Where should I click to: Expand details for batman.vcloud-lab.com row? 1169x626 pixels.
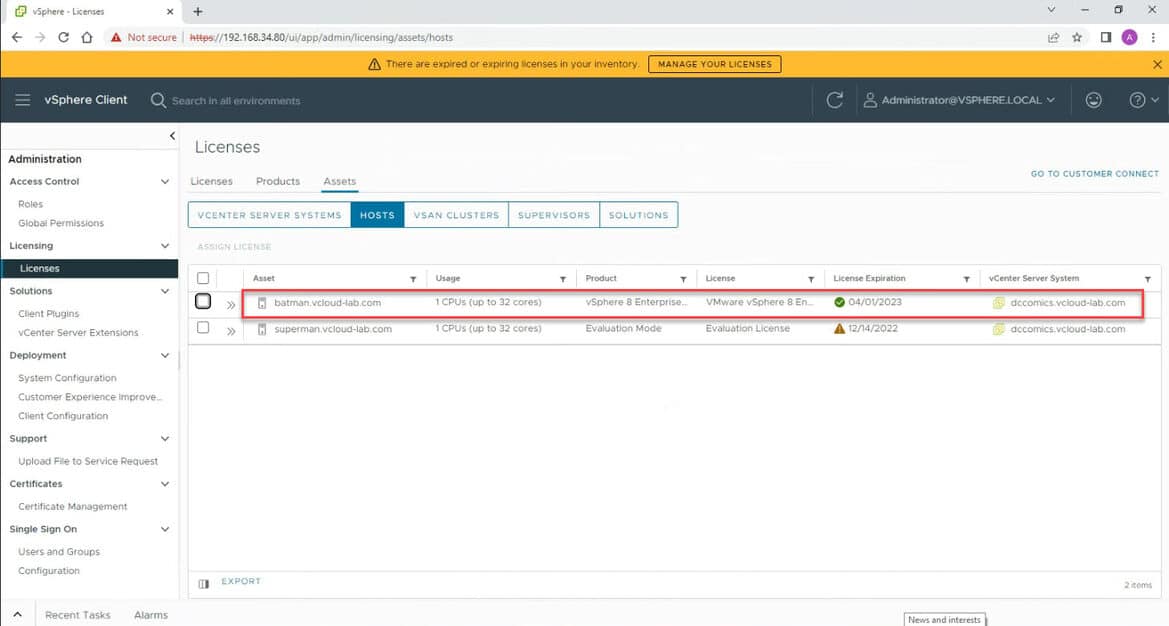231,305
